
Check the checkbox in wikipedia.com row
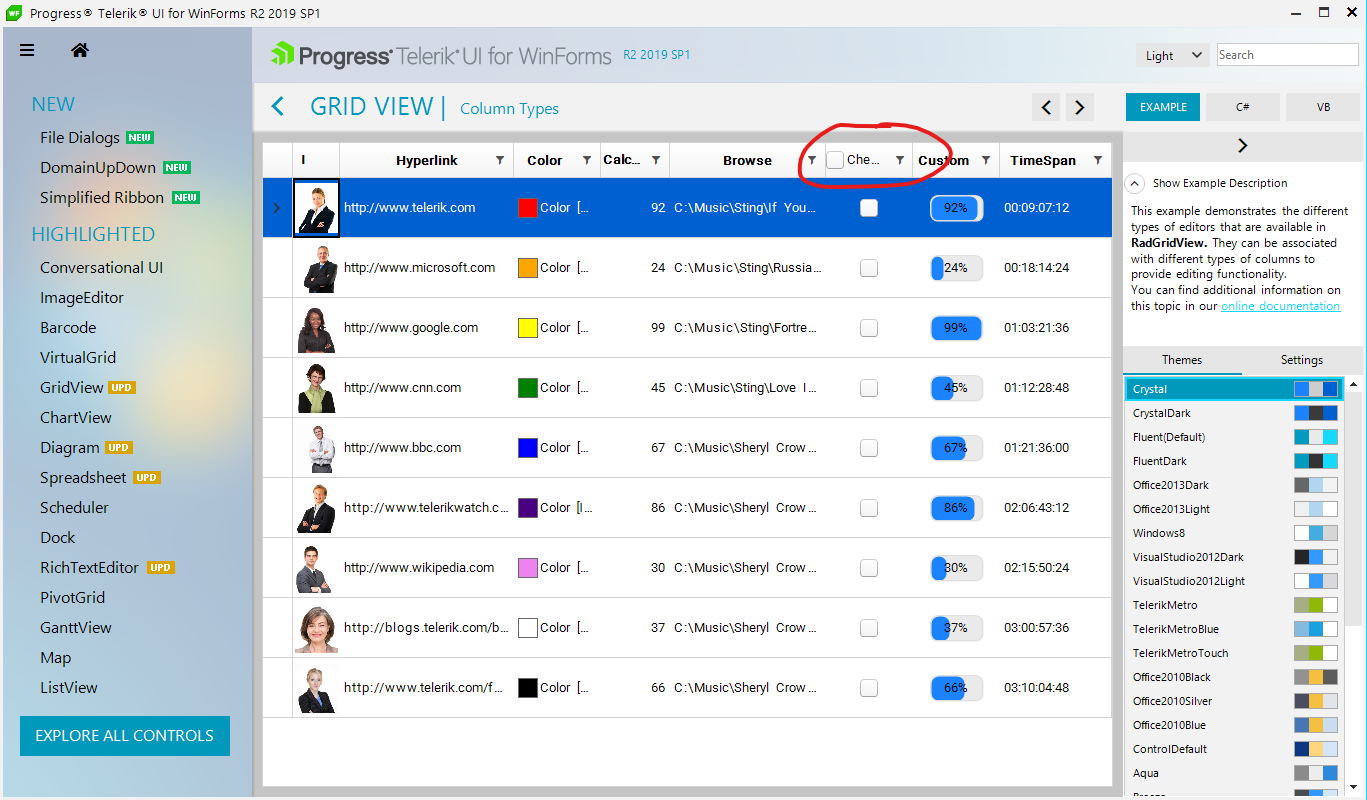[869, 568]
